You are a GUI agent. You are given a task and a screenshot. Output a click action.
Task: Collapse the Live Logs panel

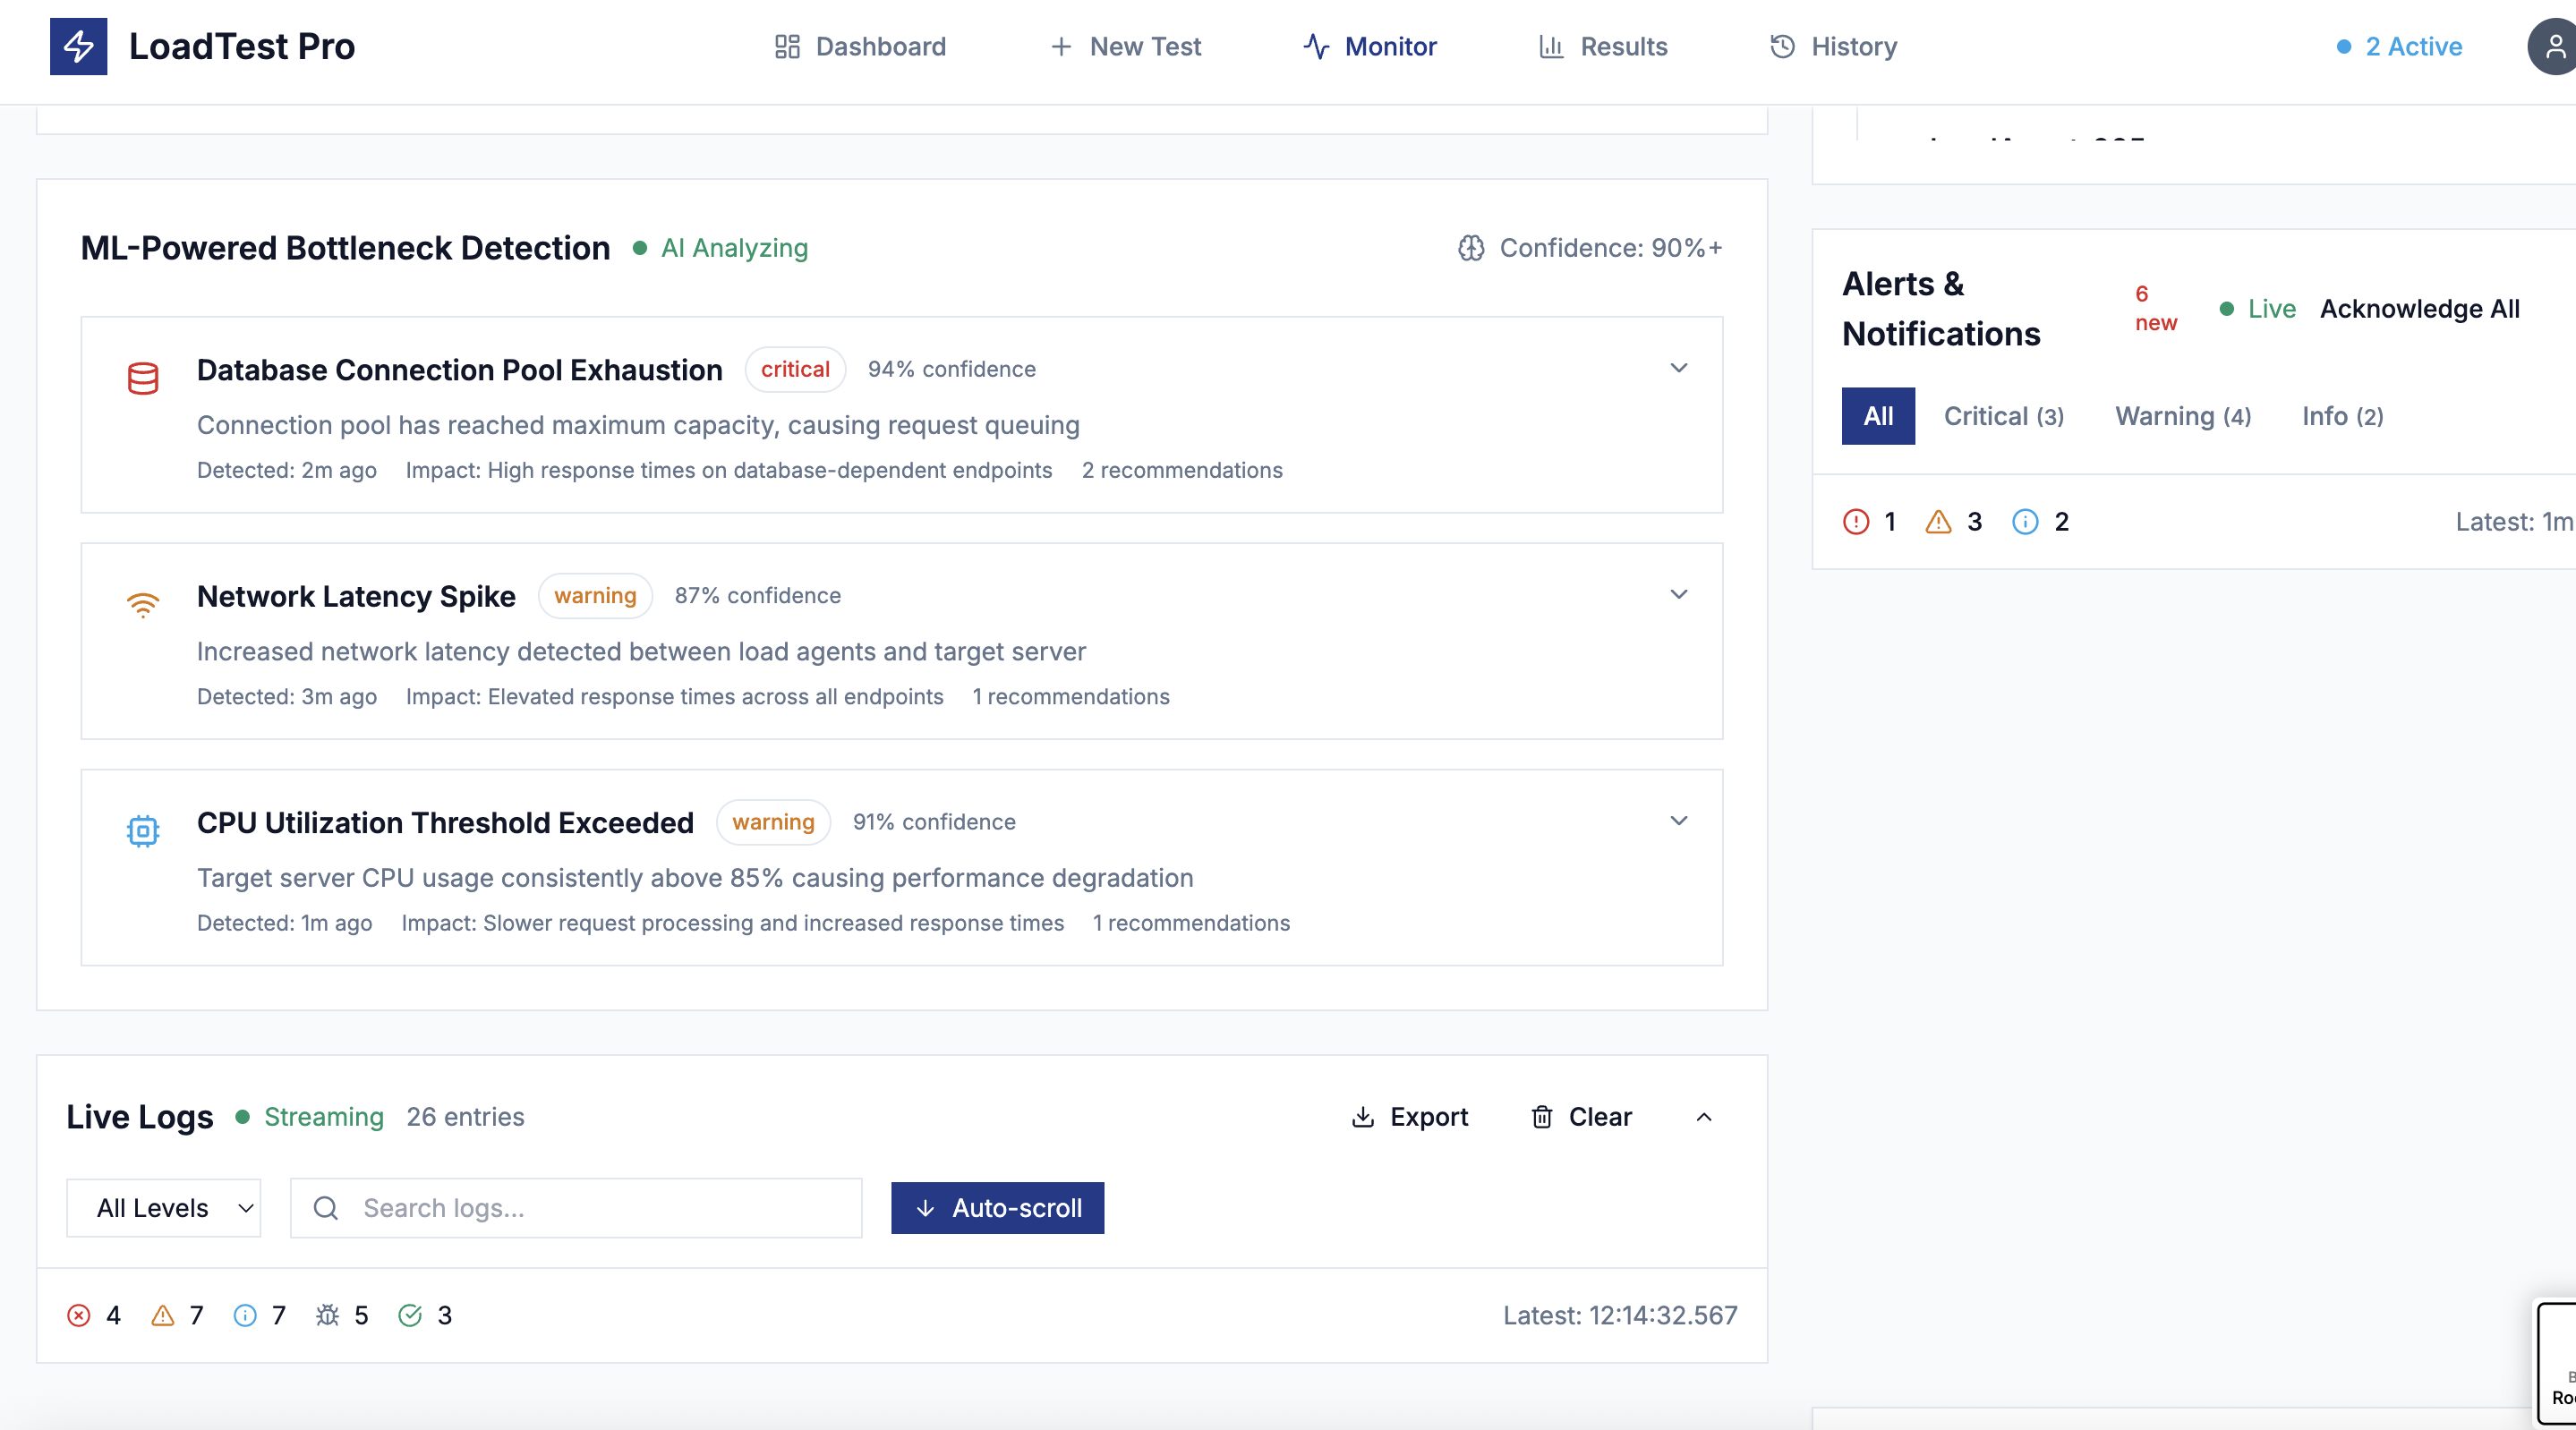point(1704,1117)
